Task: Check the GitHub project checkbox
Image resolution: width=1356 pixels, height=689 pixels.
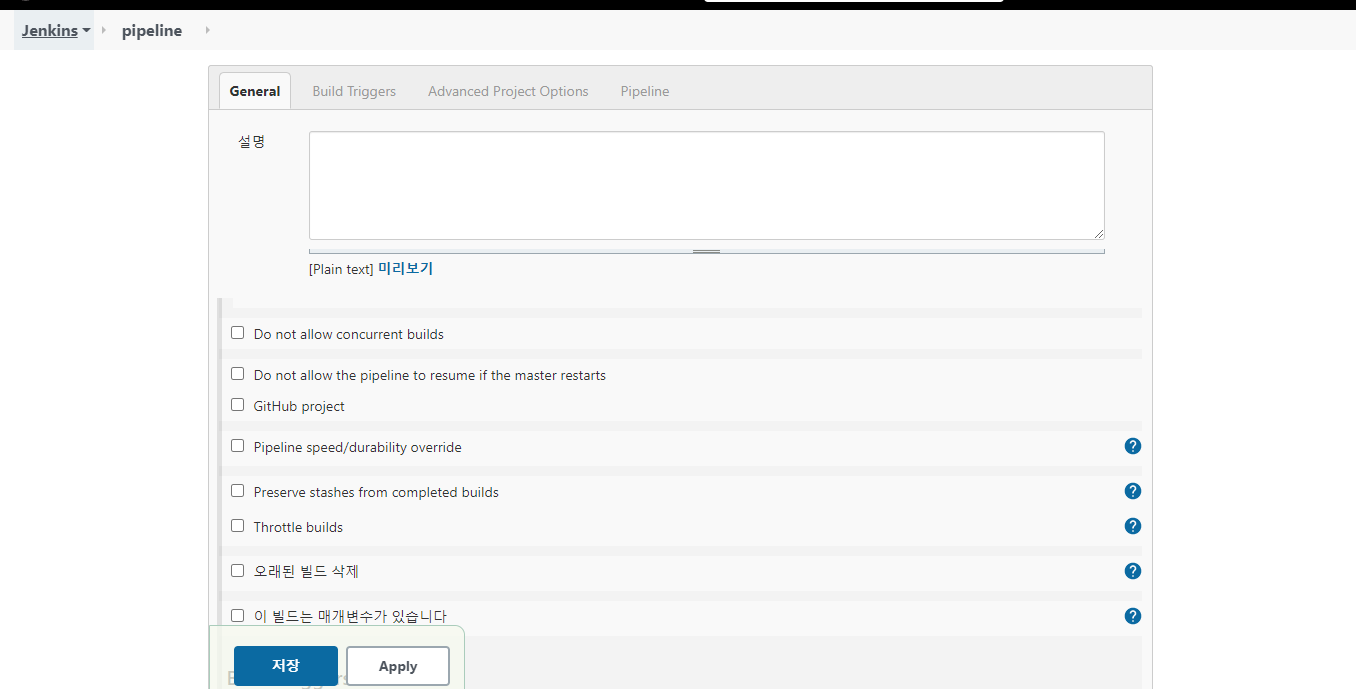Action: (237, 404)
